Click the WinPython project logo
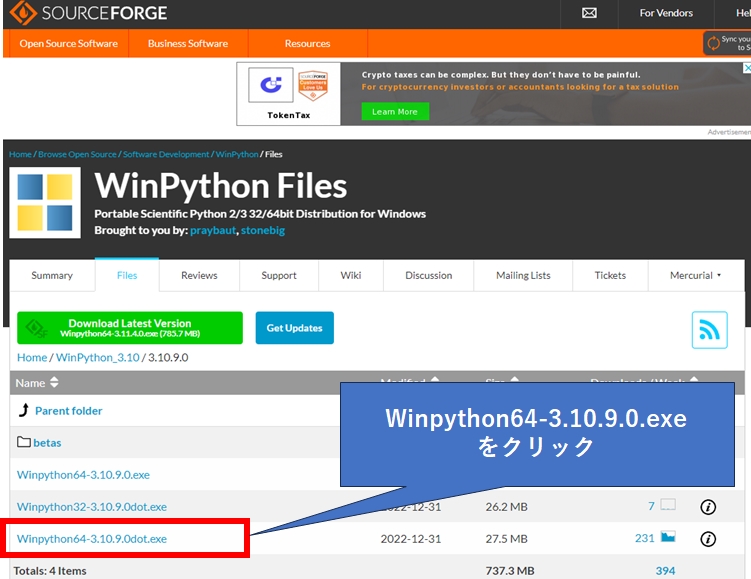This screenshot has height=579, width=751. 45,203
